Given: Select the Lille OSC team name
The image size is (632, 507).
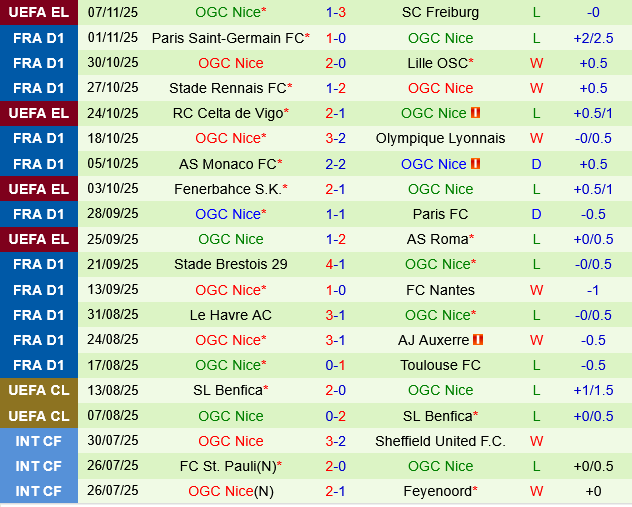Looking at the screenshot, I should (437, 63).
